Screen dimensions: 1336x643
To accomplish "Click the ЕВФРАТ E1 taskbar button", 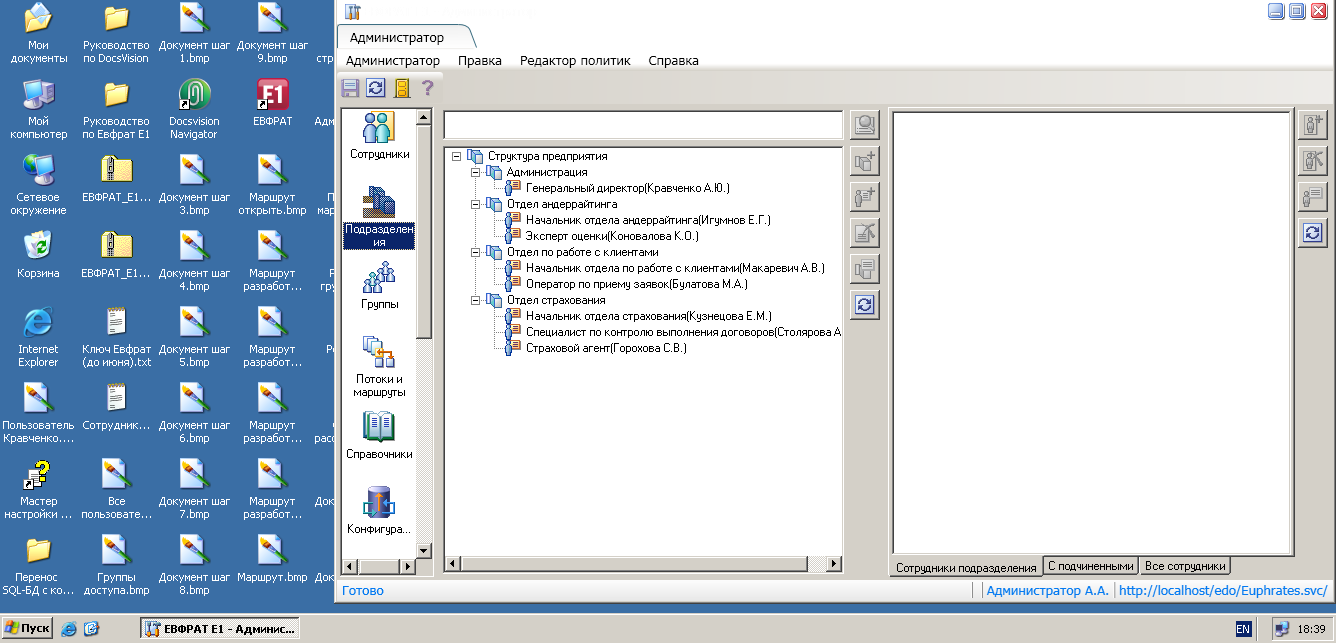I will point(218,629).
